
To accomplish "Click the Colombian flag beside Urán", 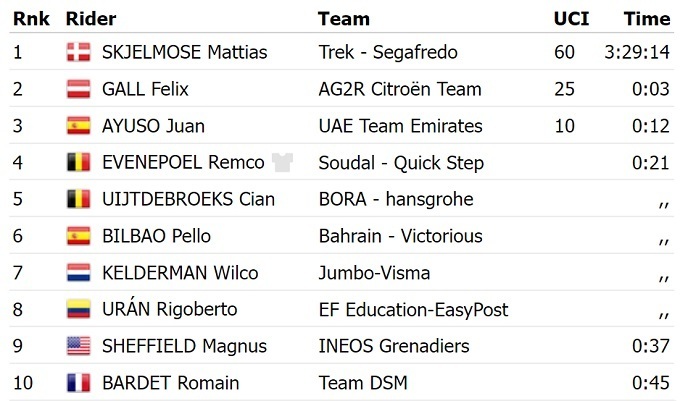I will [78, 310].
